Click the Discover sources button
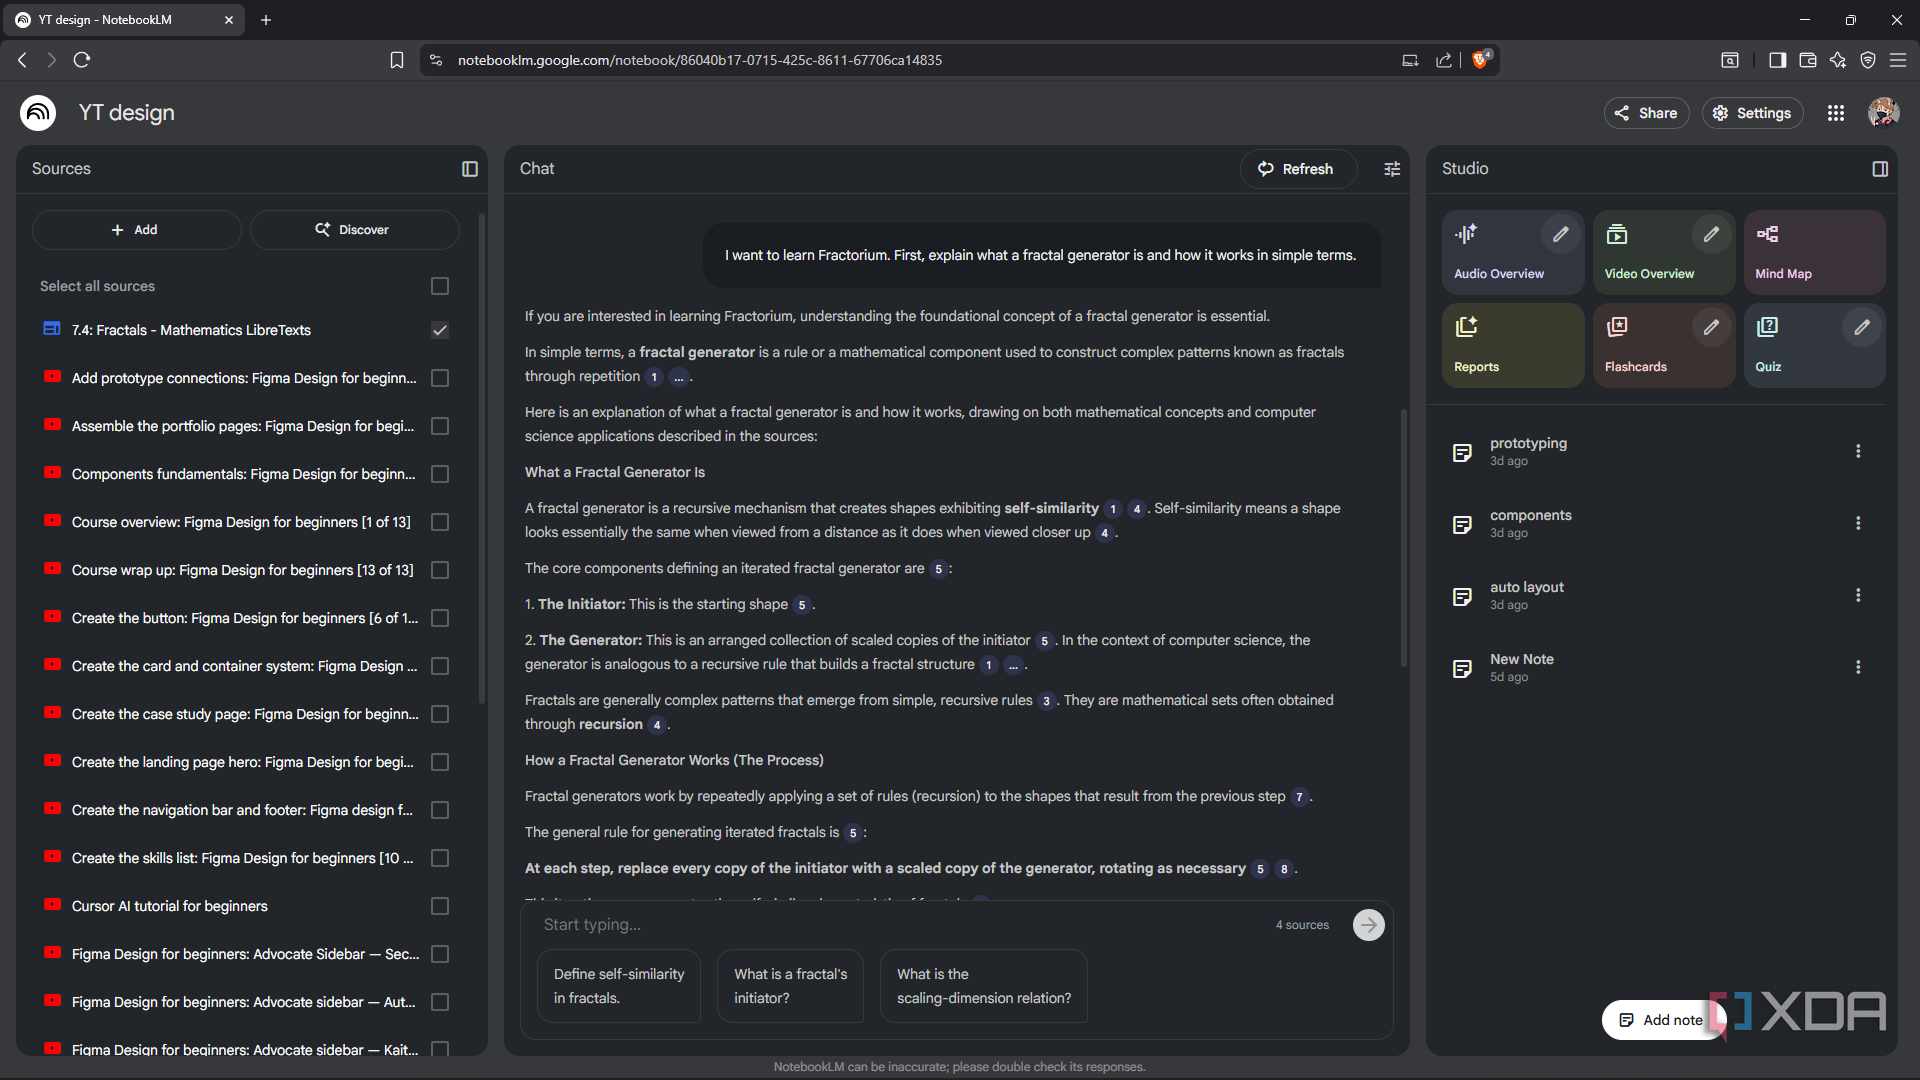Image resolution: width=1920 pixels, height=1080 pixels. 354,230
